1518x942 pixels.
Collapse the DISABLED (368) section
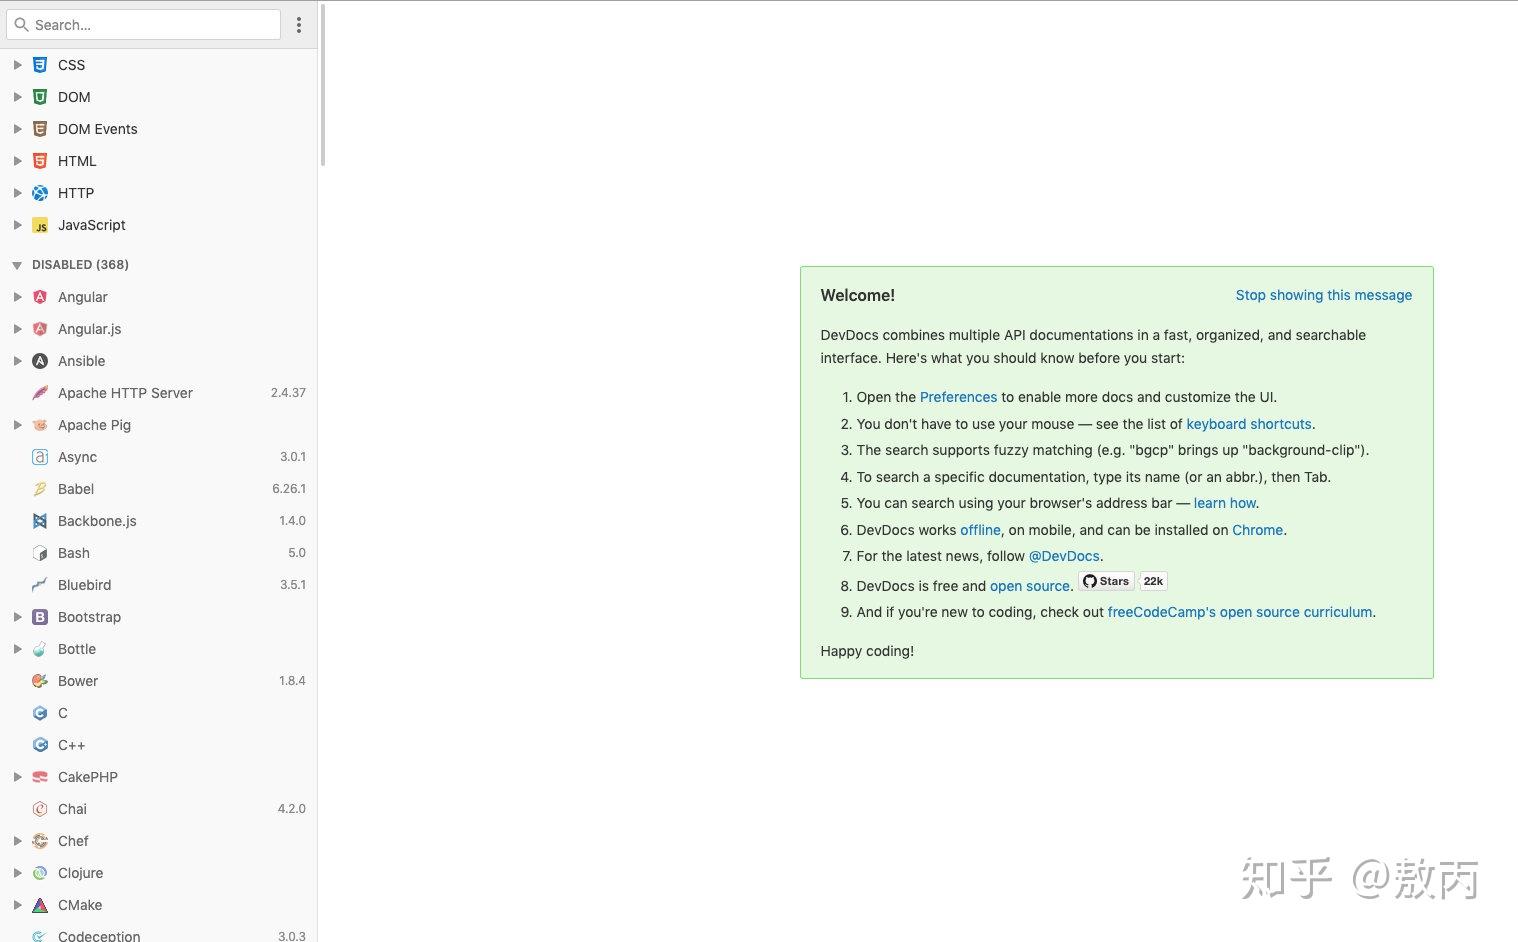pyautogui.click(x=17, y=265)
